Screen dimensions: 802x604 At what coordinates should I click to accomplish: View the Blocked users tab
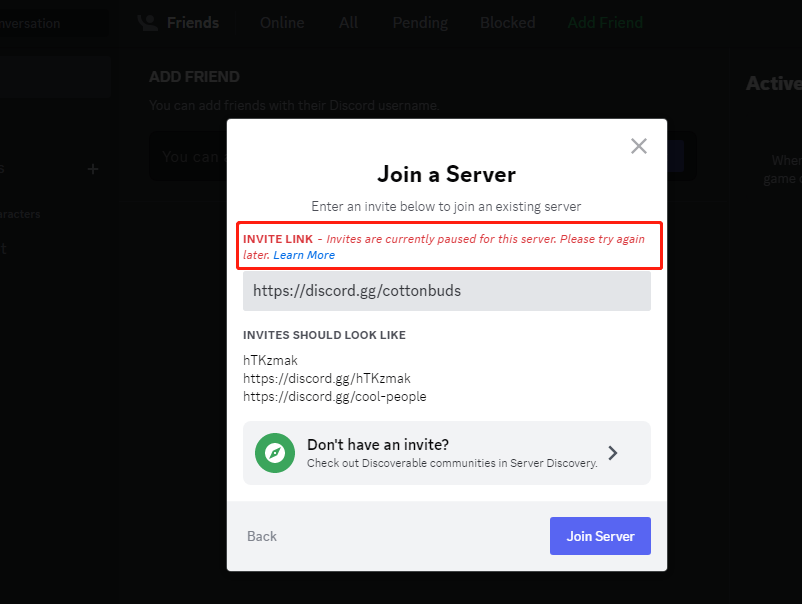(x=507, y=22)
